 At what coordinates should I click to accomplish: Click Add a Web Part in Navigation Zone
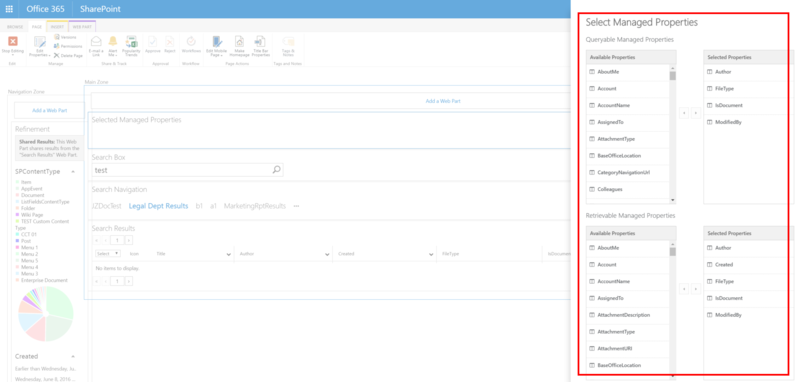pos(49,110)
